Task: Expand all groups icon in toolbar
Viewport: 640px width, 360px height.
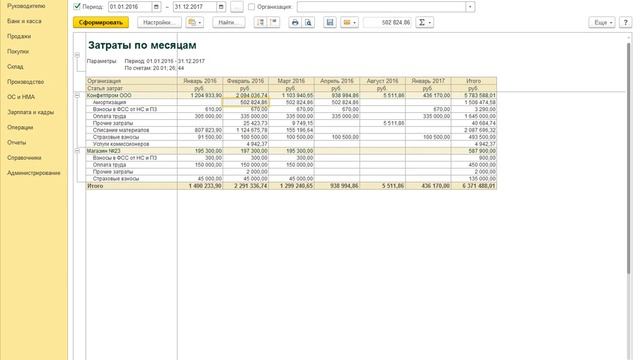Action: click(260, 22)
